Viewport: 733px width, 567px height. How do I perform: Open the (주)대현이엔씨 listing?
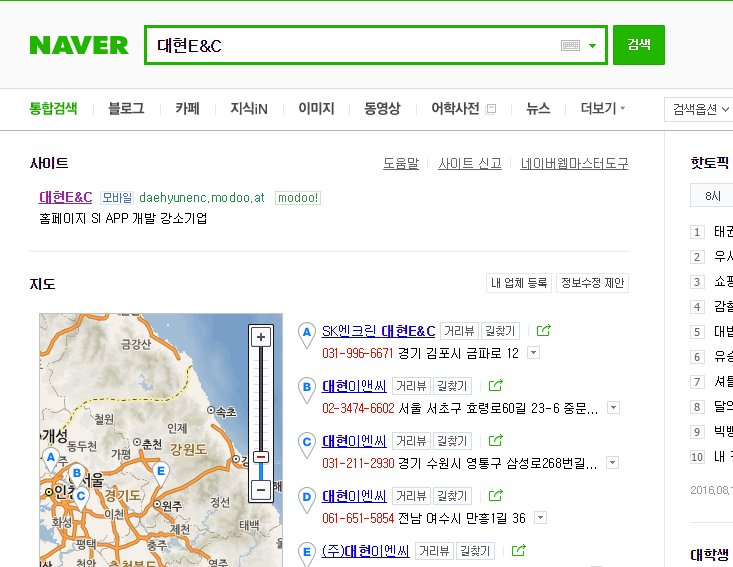(366, 551)
